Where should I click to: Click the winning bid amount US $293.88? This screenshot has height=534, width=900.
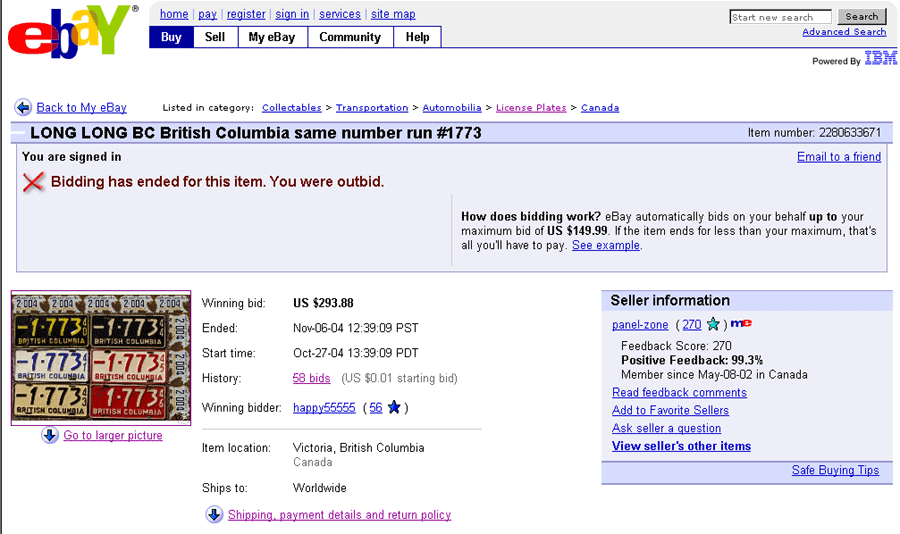tap(323, 303)
